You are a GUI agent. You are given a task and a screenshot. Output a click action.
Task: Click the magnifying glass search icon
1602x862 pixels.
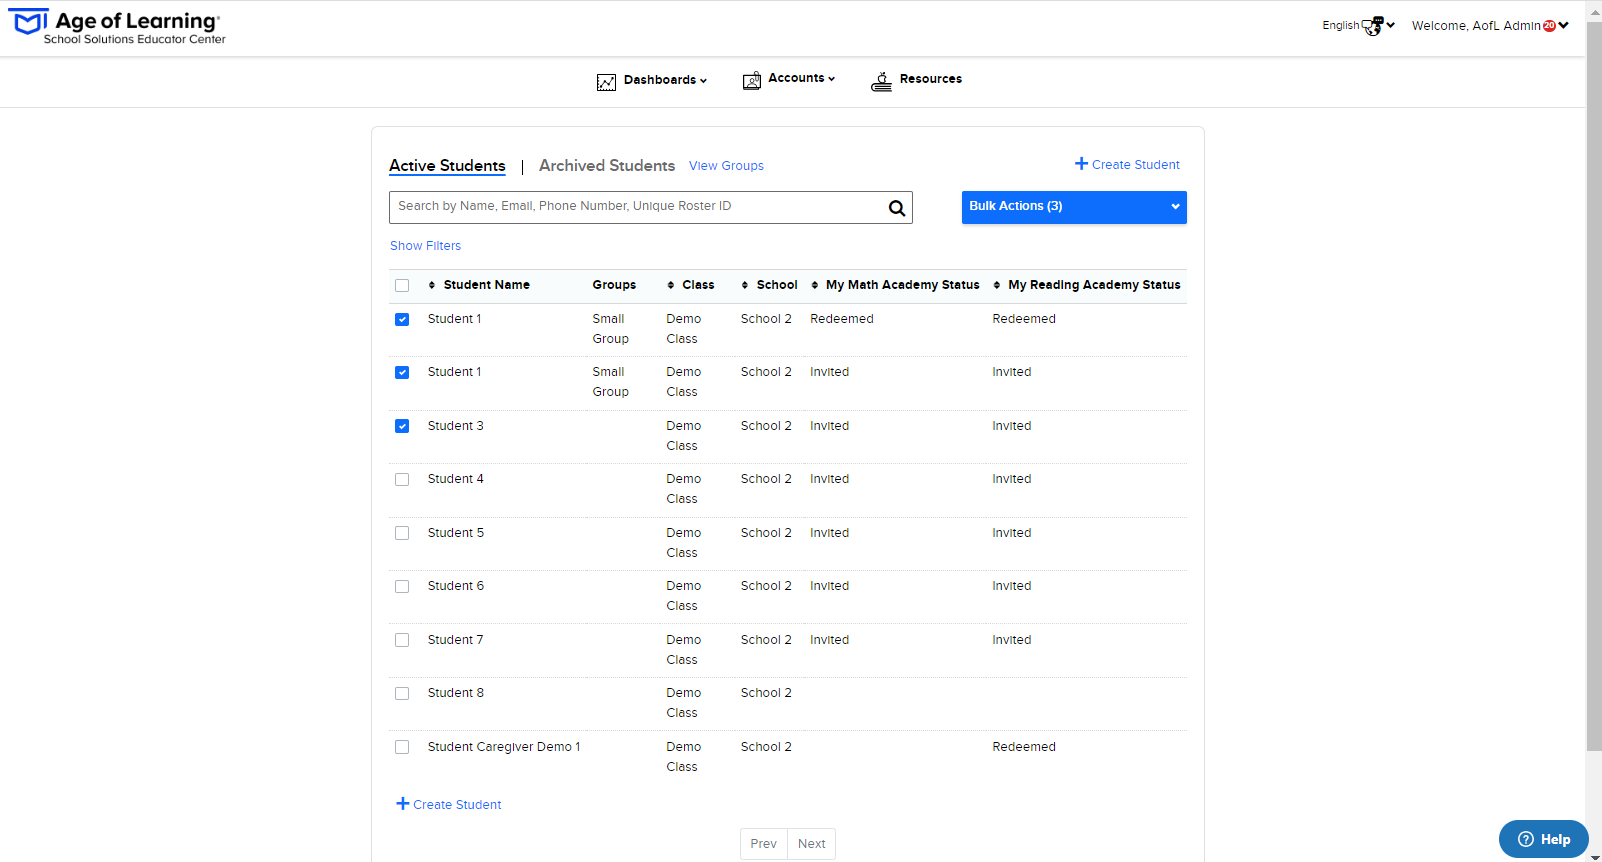click(897, 208)
